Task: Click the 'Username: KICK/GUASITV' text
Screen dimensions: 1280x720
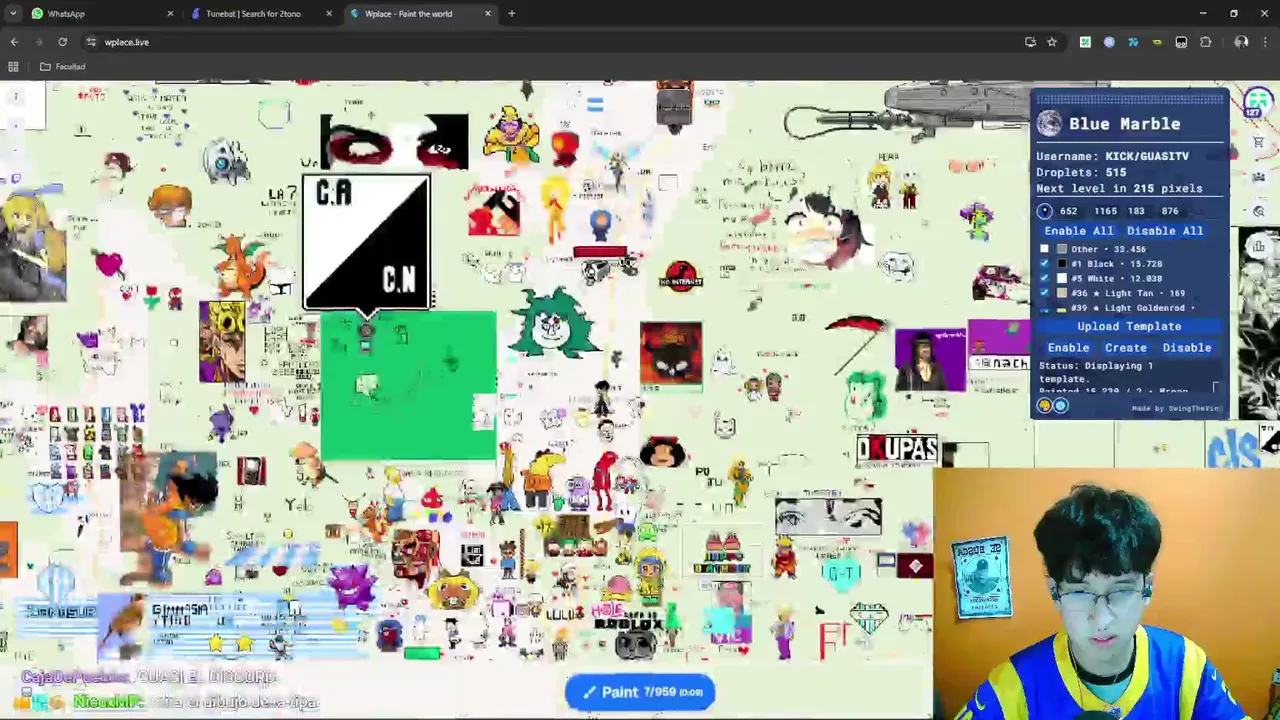Action: (x=1112, y=156)
